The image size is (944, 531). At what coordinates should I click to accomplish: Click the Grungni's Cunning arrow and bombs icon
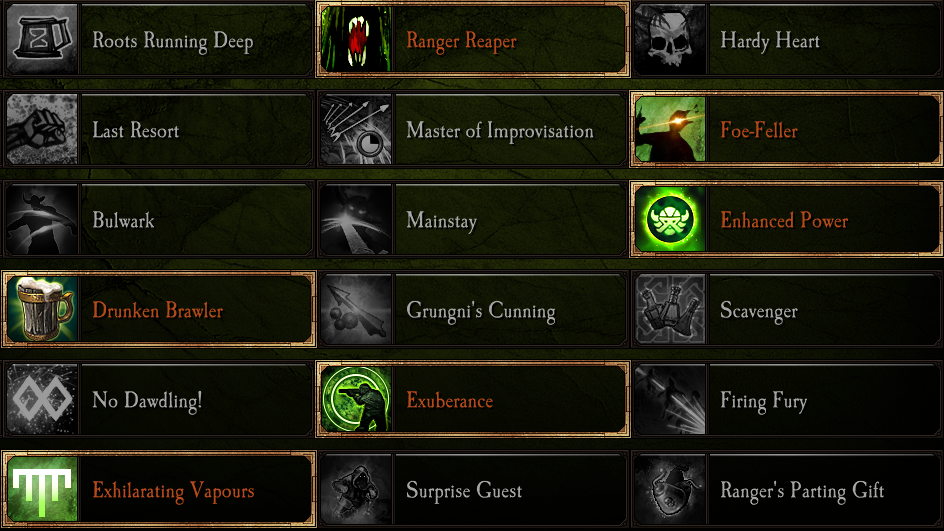click(356, 309)
